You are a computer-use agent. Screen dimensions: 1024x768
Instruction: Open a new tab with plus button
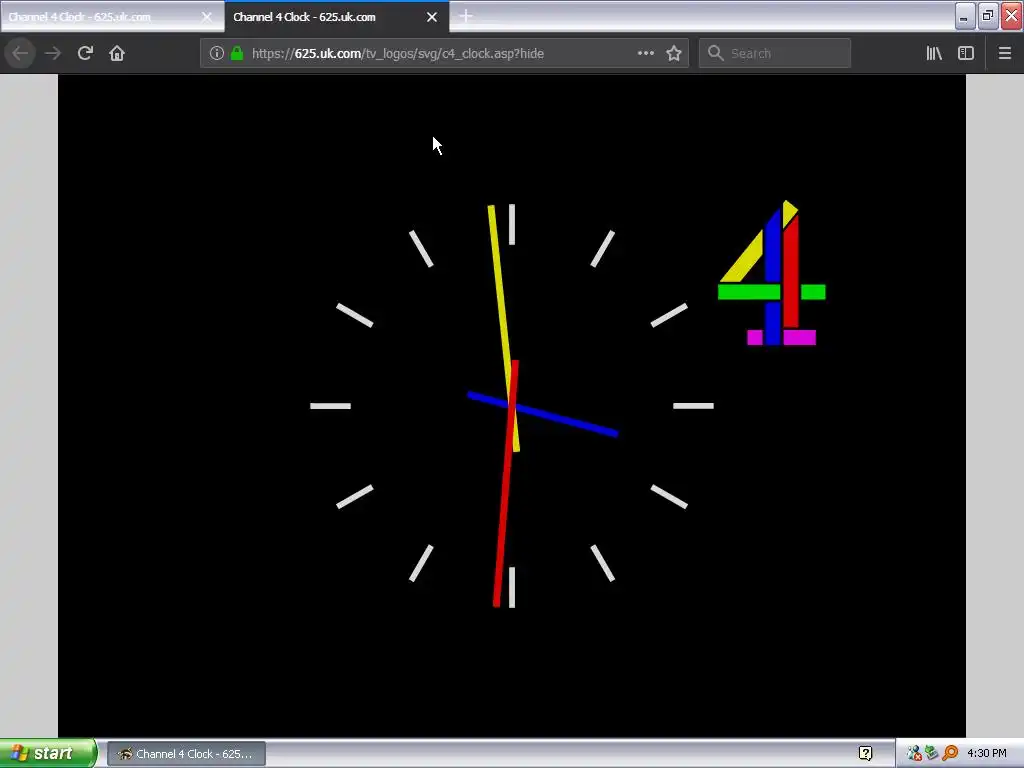click(x=466, y=16)
